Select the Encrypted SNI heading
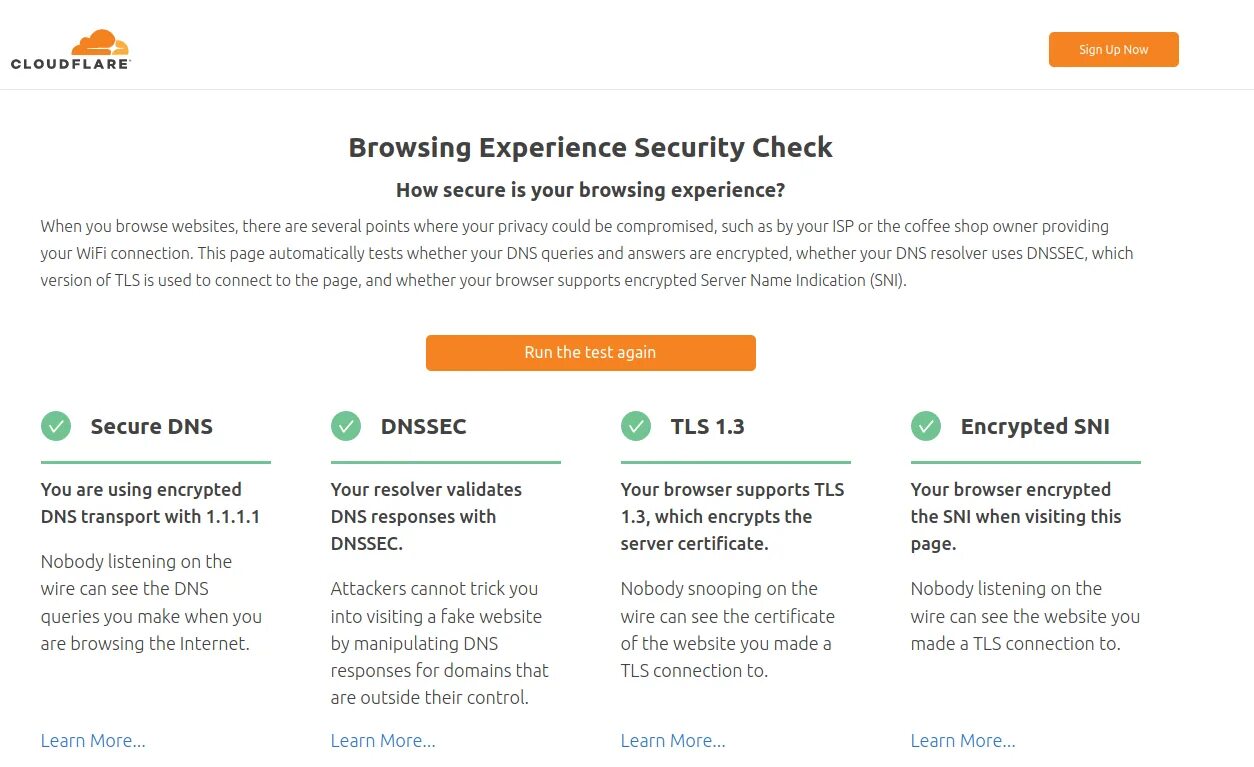This screenshot has width=1254, height=767. point(1035,427)
